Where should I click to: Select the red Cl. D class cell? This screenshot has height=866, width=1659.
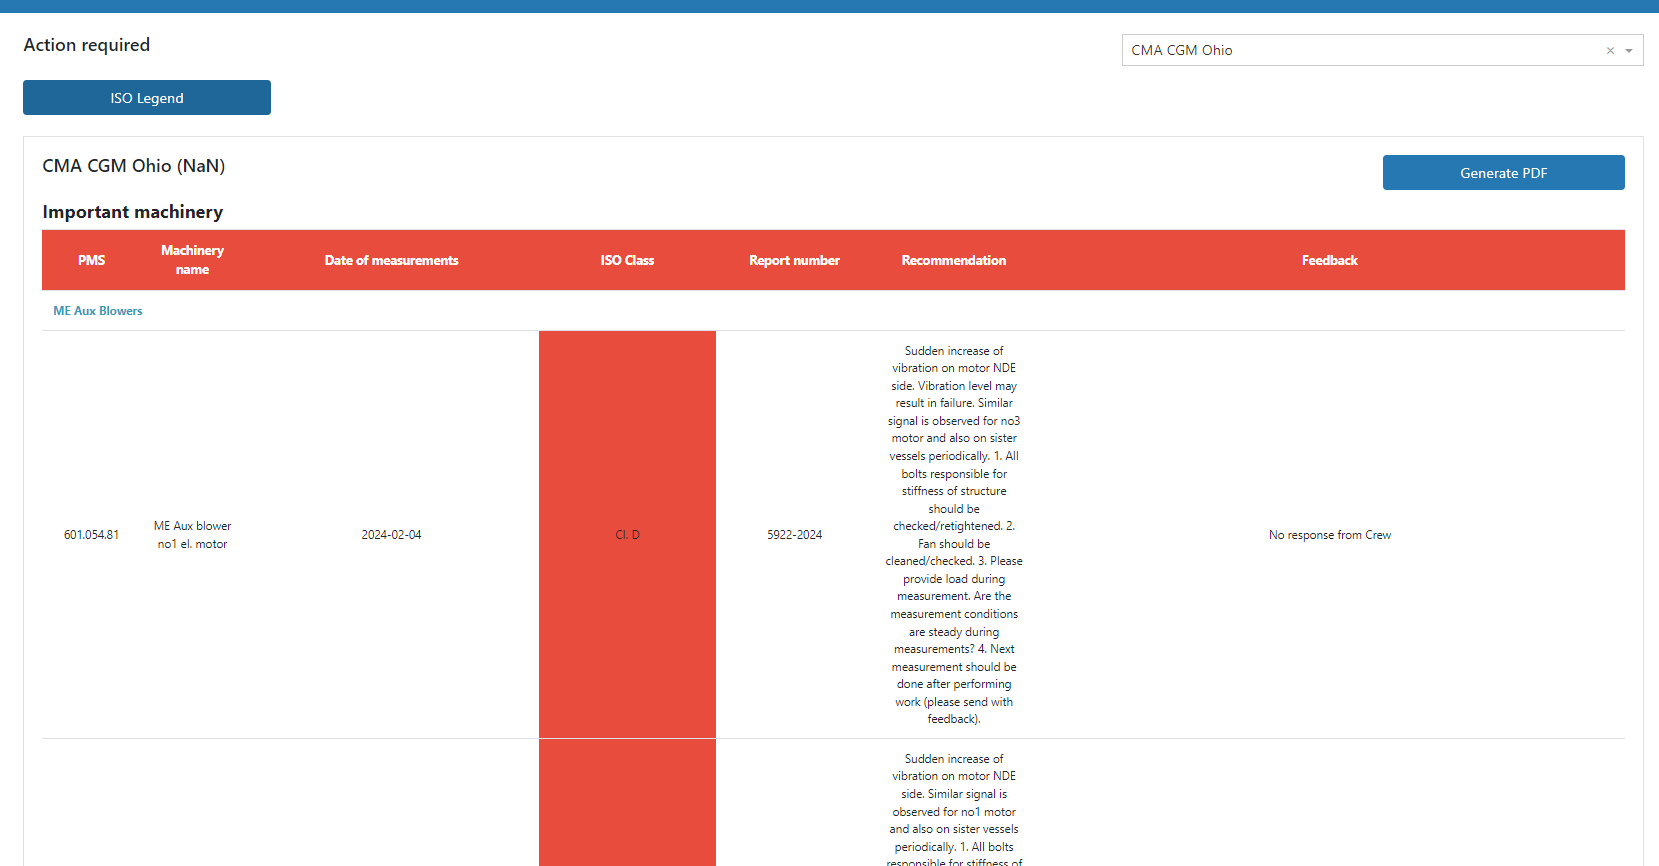tap(627, 535)
